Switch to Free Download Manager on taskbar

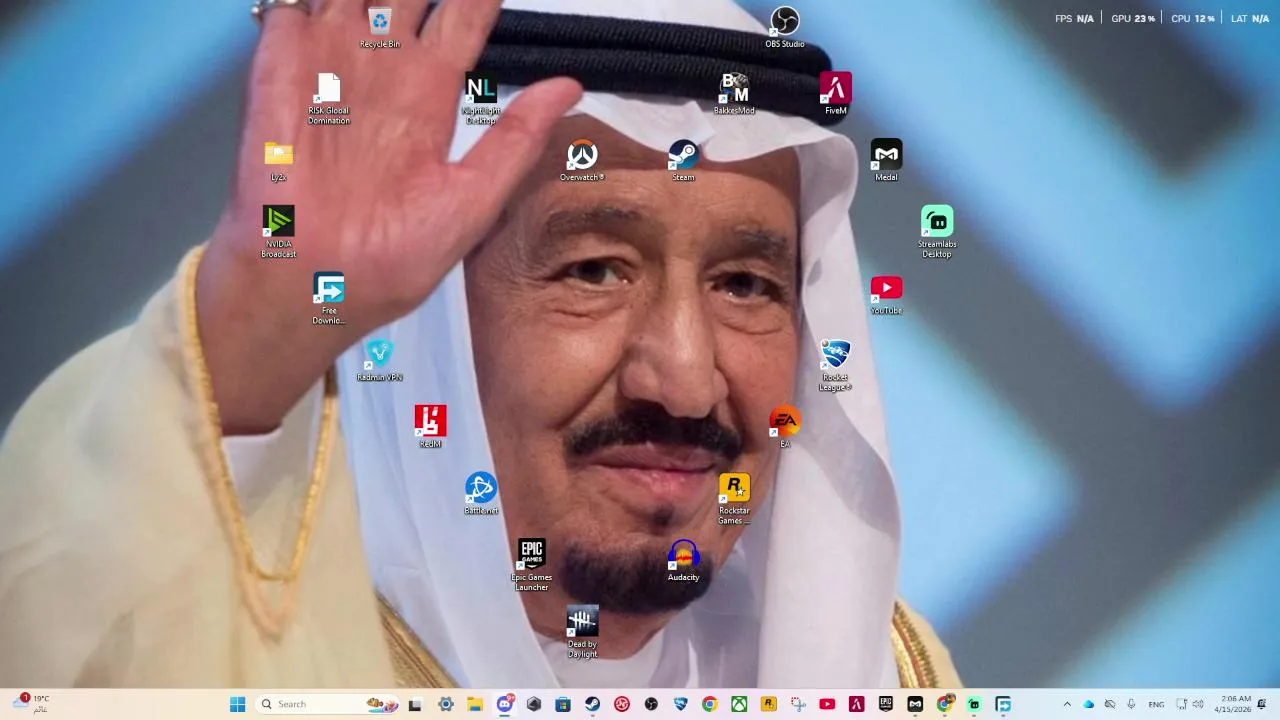tap(1003, 704)
